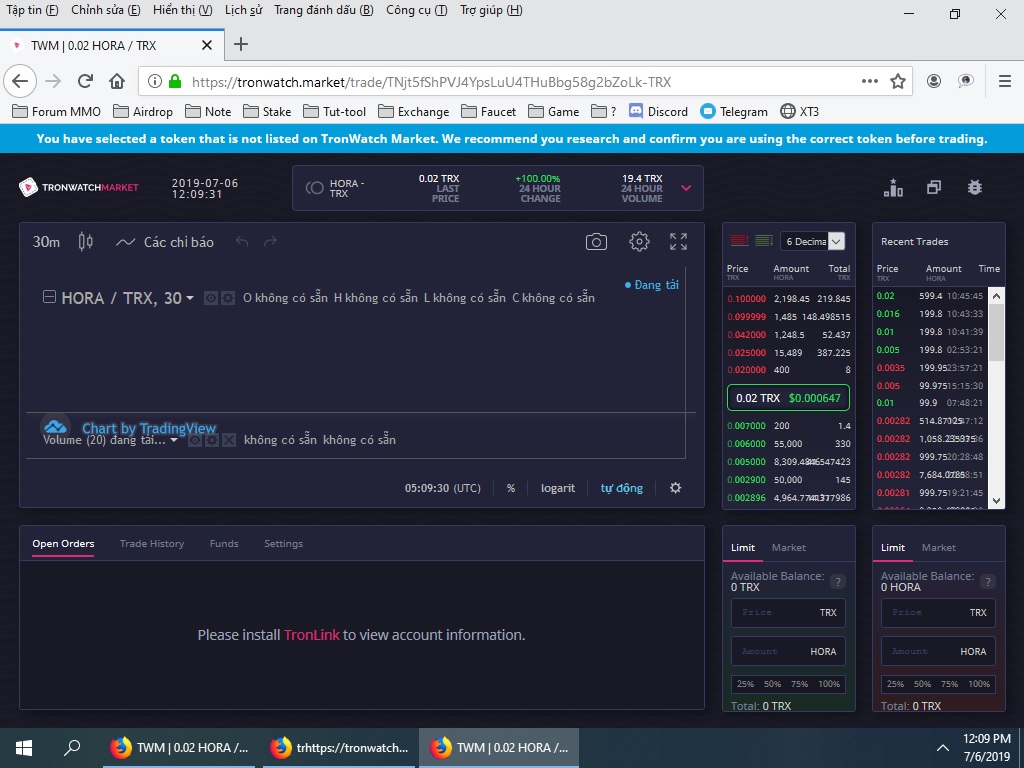This screenshot has height=768, width=1024.
Task: Click the chart undo arrow
Action: (242, 242)
